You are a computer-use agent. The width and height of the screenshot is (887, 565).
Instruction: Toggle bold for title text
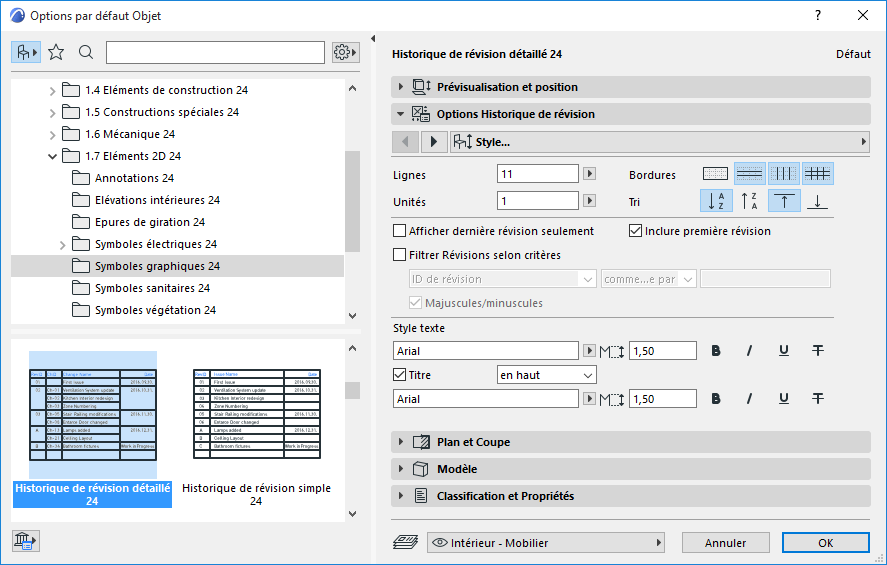(x=716, y=399)
